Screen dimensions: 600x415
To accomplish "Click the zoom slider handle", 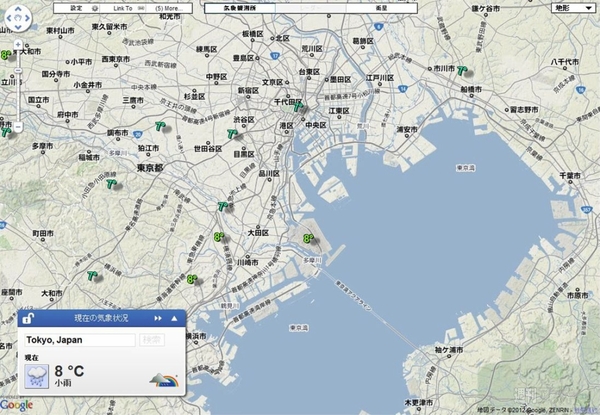I will [18, 70].
